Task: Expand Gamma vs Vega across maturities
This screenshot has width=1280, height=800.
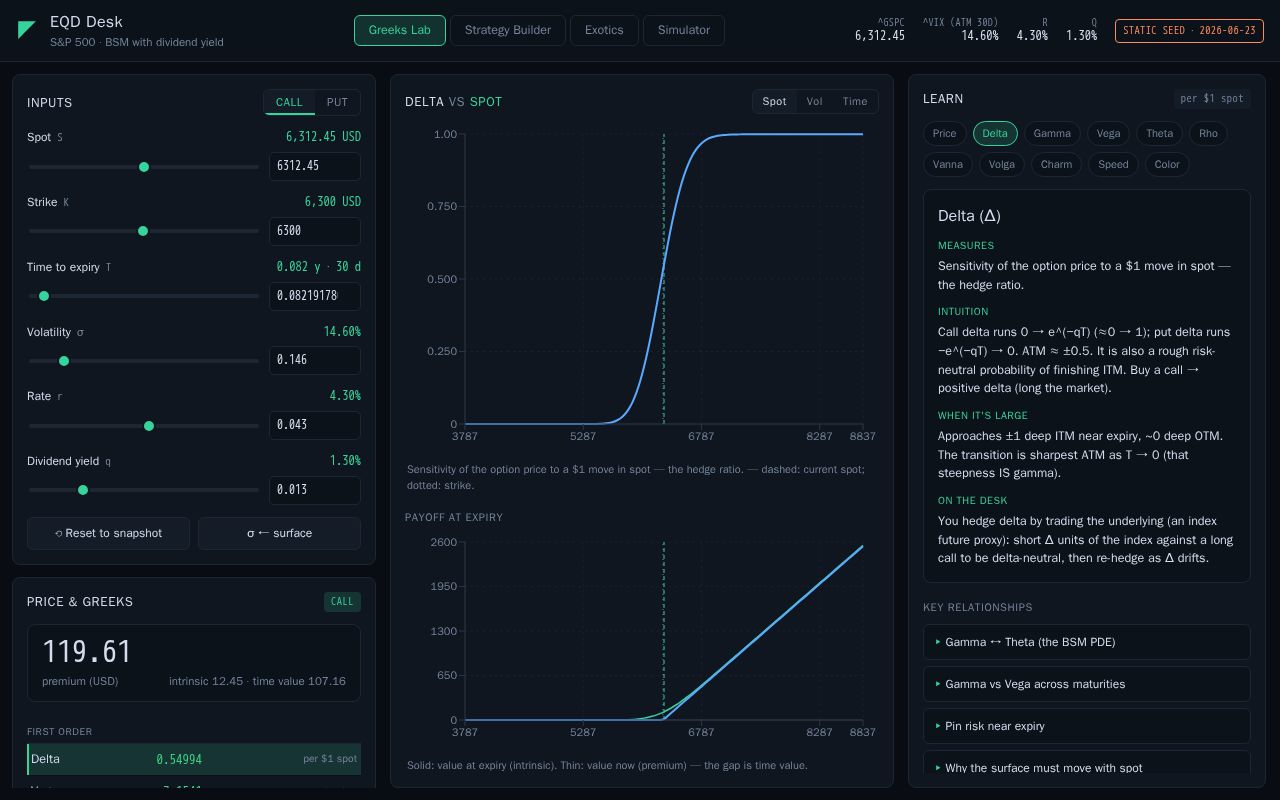Action: pyautogui.click(x=1086, y=684)
